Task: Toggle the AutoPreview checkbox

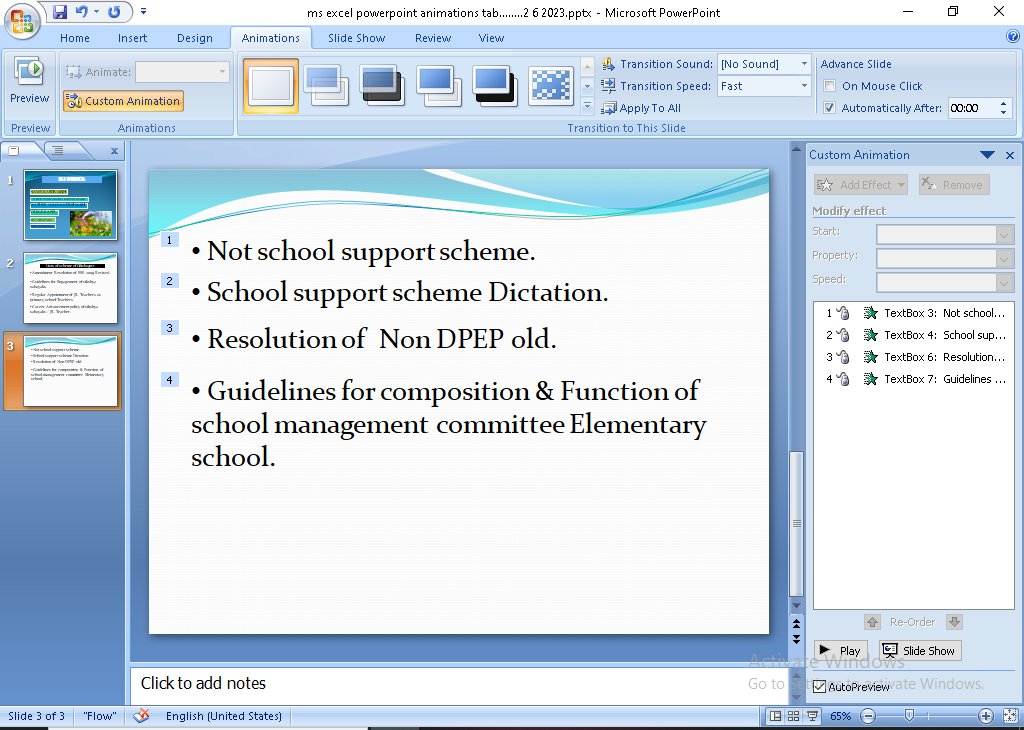Action: click(820, 687)
